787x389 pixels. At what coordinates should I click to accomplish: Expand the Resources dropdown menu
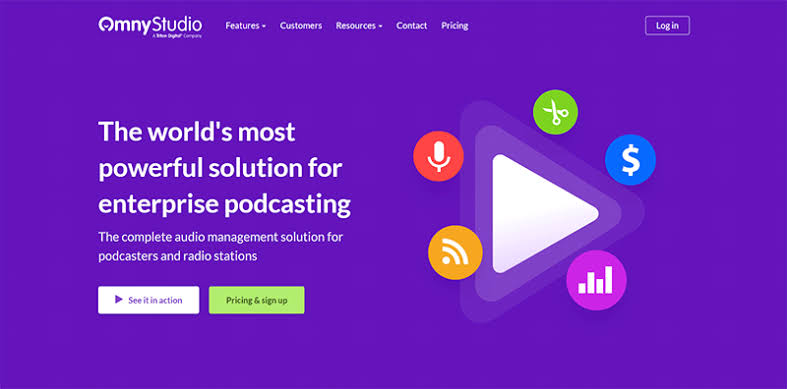tap(359, 26)
